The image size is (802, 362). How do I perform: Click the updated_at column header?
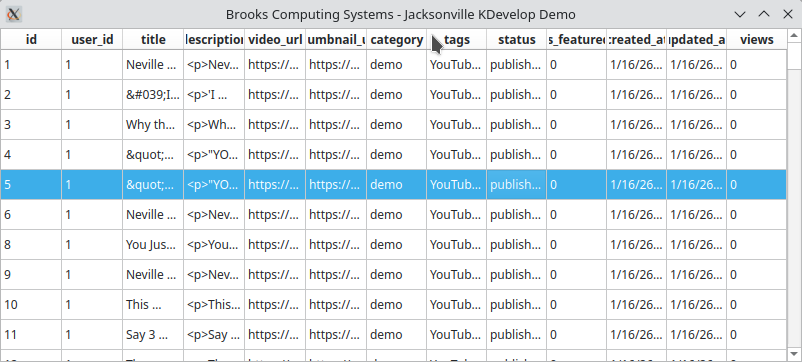tap(696, 39)
